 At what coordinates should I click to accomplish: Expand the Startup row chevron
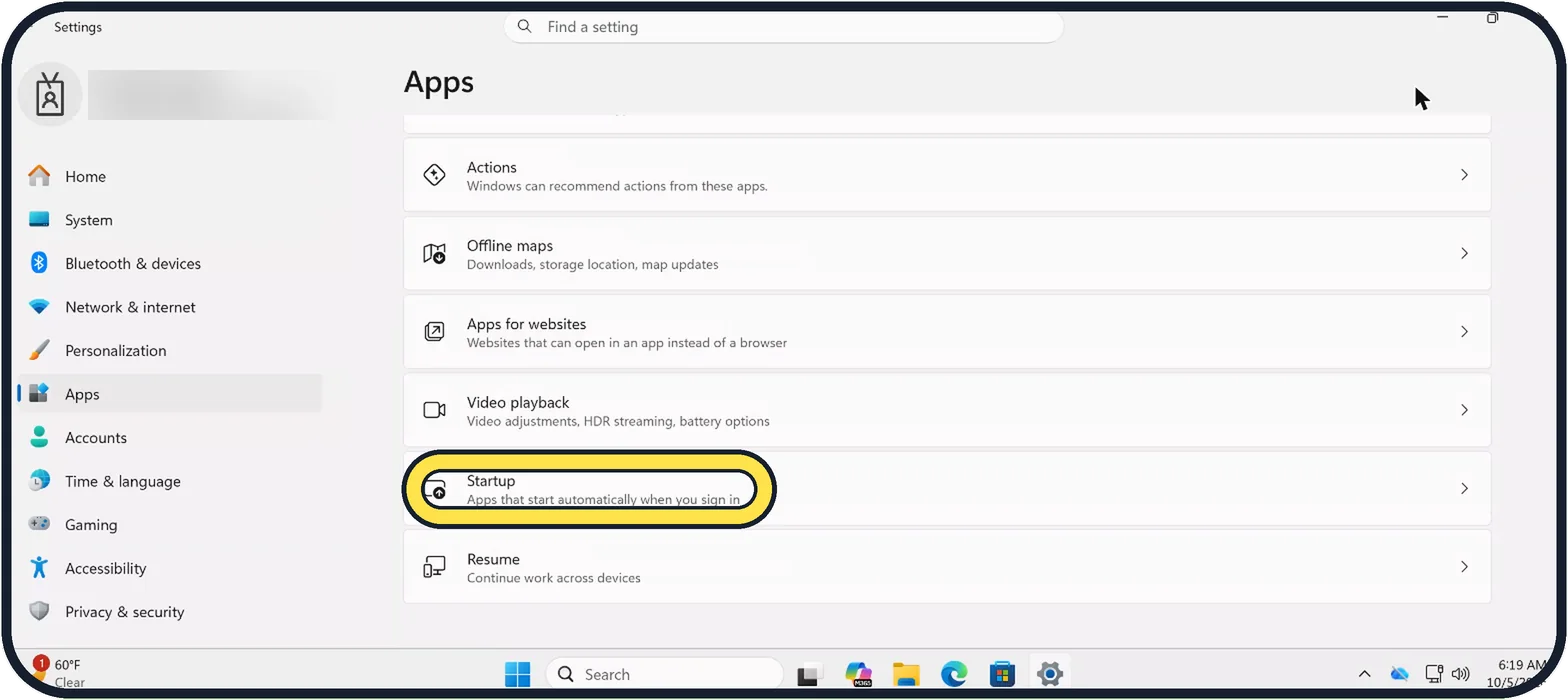pyautogui.click(x=1464, y=488)
